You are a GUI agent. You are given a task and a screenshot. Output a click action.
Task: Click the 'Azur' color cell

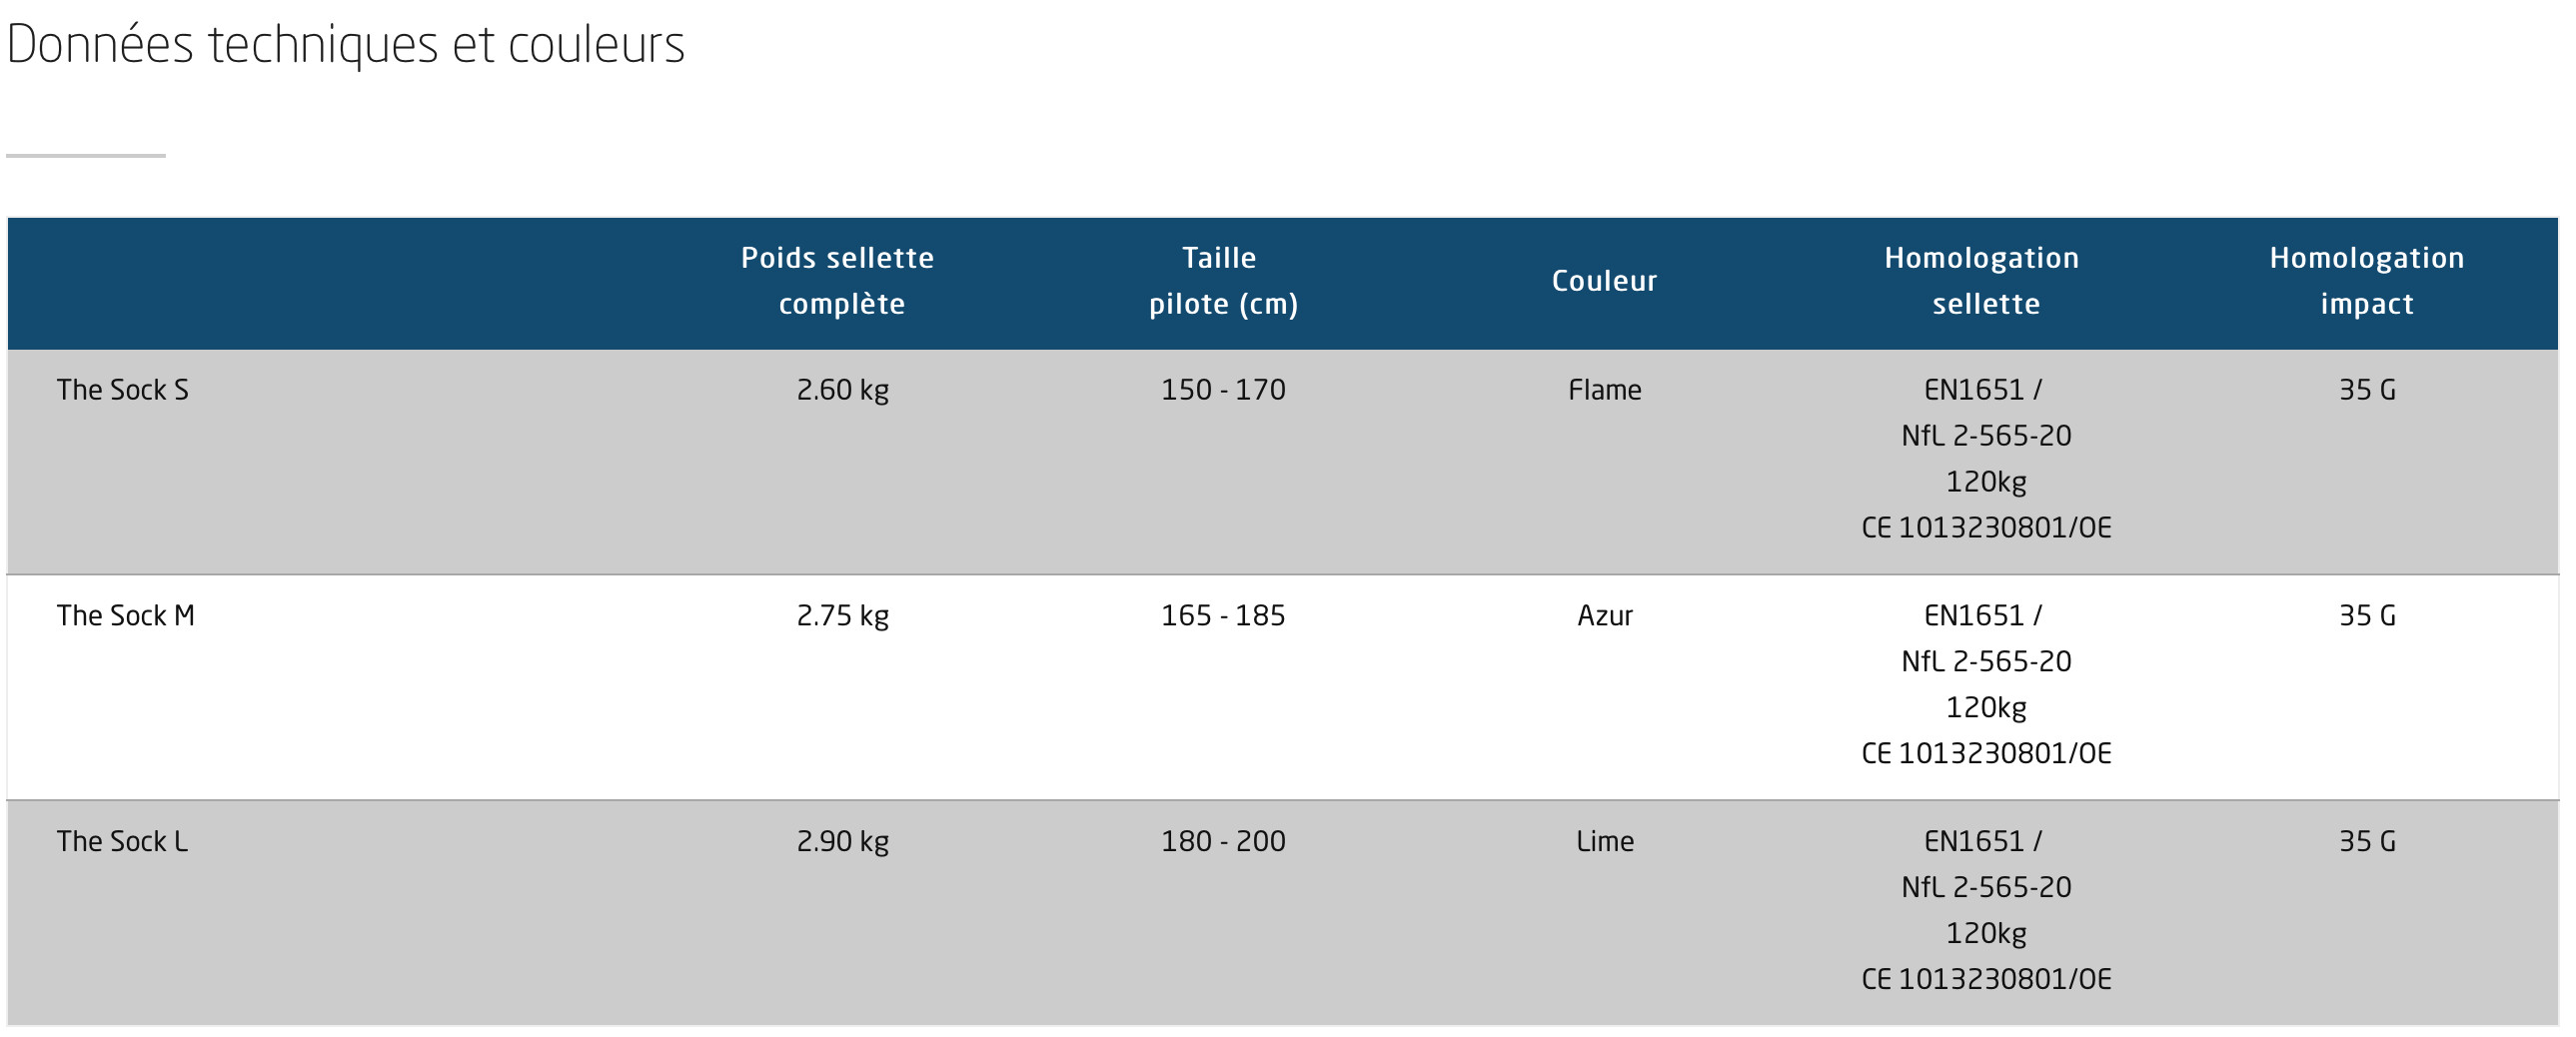click(1604, 616)
